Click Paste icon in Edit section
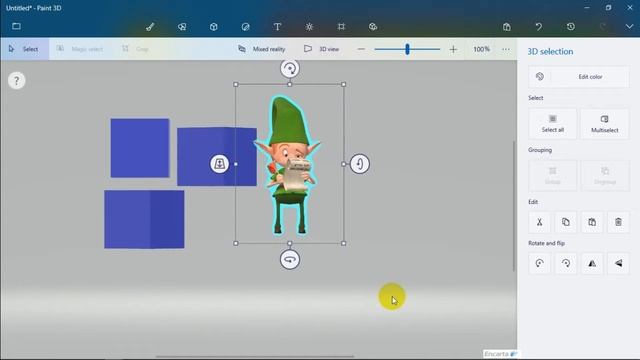The image size is (640, 360). pyautogui.click(x=592, y=222)
